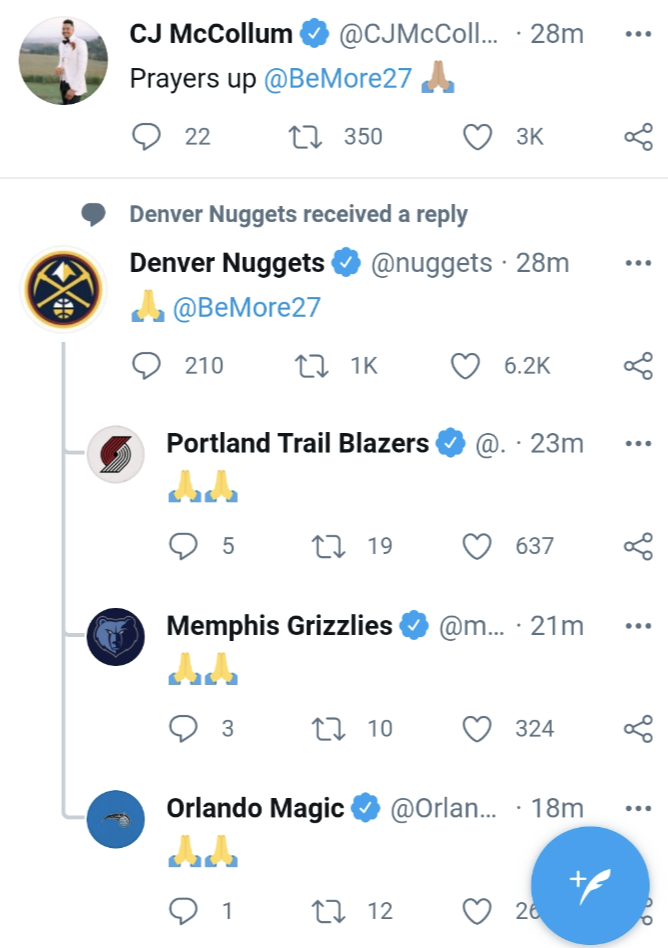
Task: Retweet CJ McCollum's Prayers up tweet
Action: 305,136
